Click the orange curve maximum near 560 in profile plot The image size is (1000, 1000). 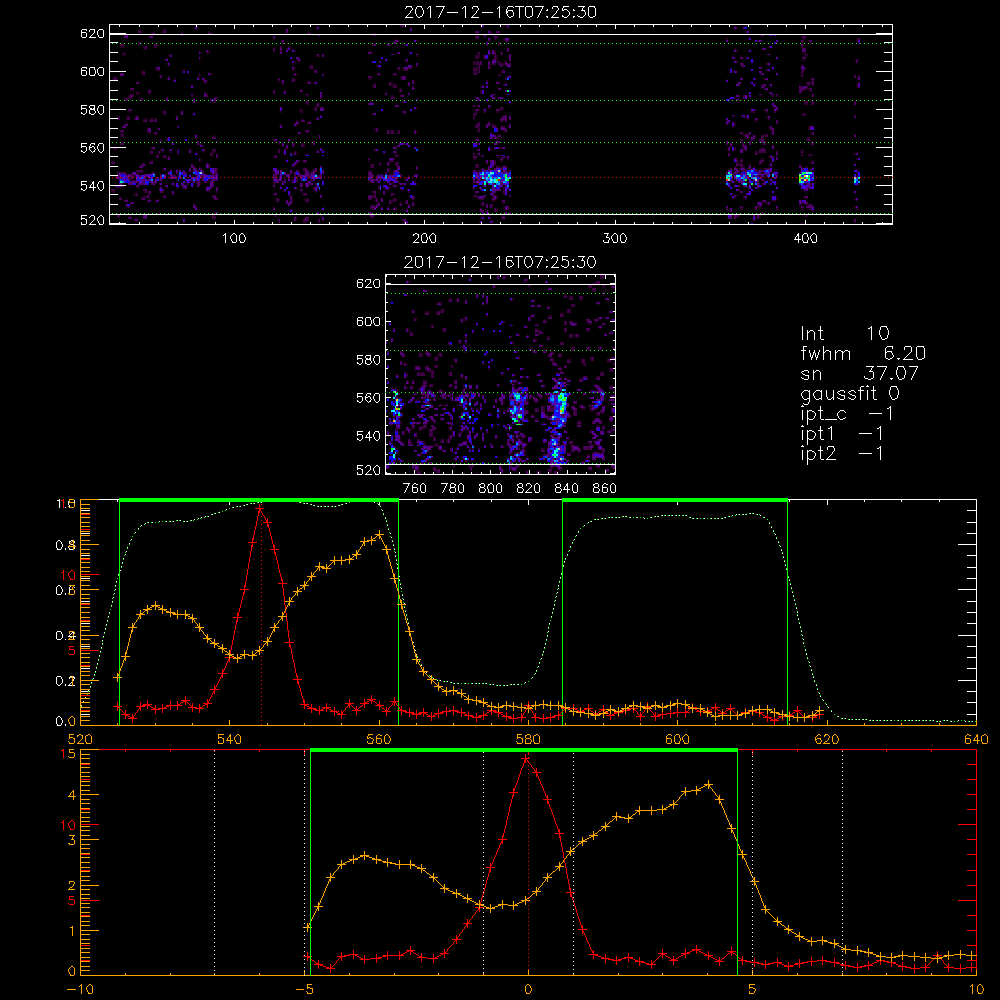click(x=379, y=534)
